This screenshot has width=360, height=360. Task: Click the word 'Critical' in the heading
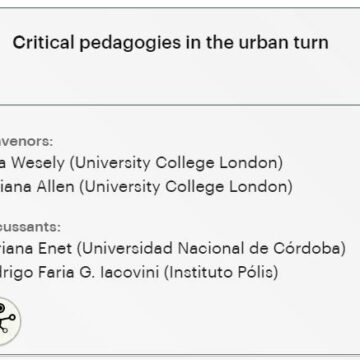(x=43, y=43)
